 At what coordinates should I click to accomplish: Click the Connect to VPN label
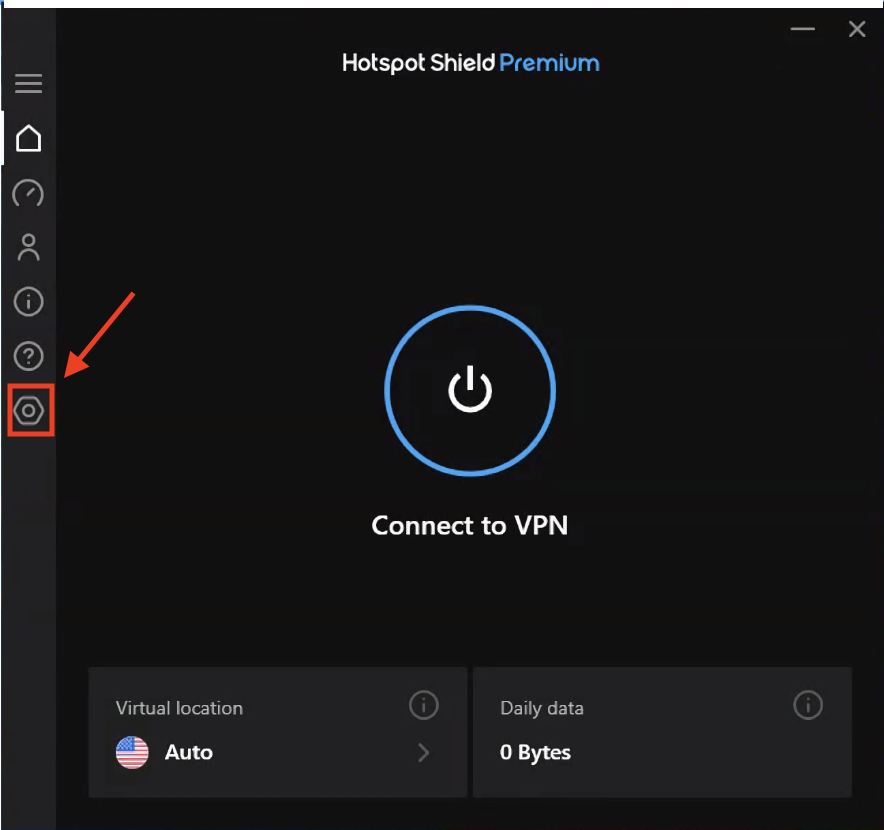(470, 526)
